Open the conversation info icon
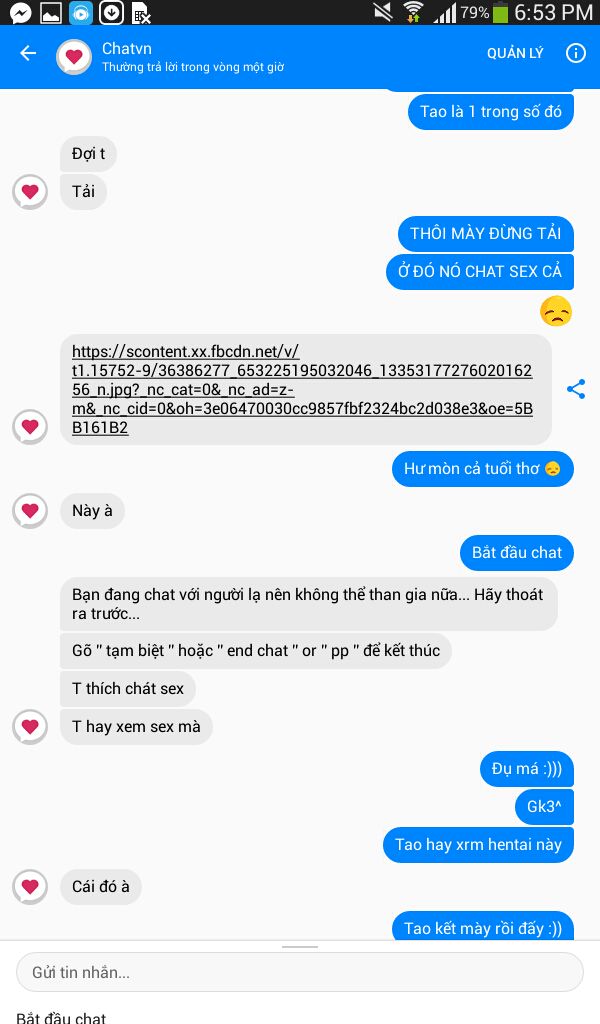This screenshot has height=1024, width=600. [x=575, y=54]
